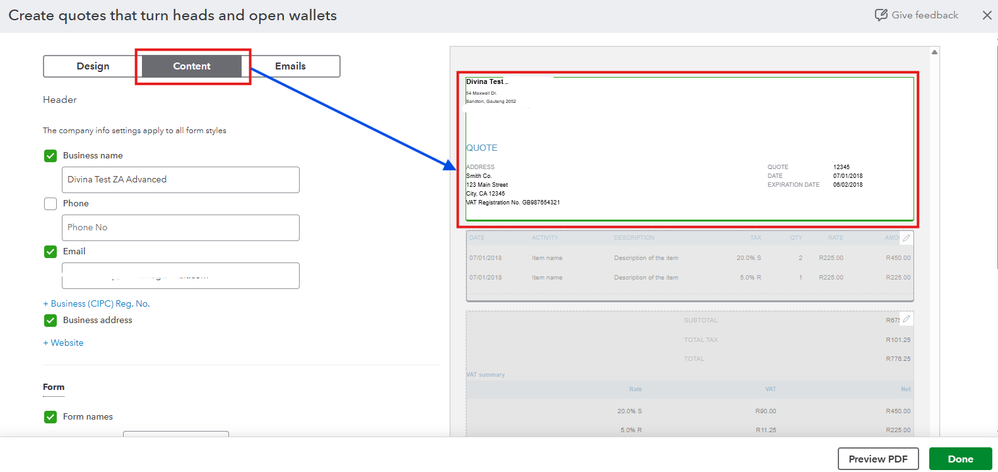Click the Header section label
Viewport: 998px width, 472px height.
point(60,100)
